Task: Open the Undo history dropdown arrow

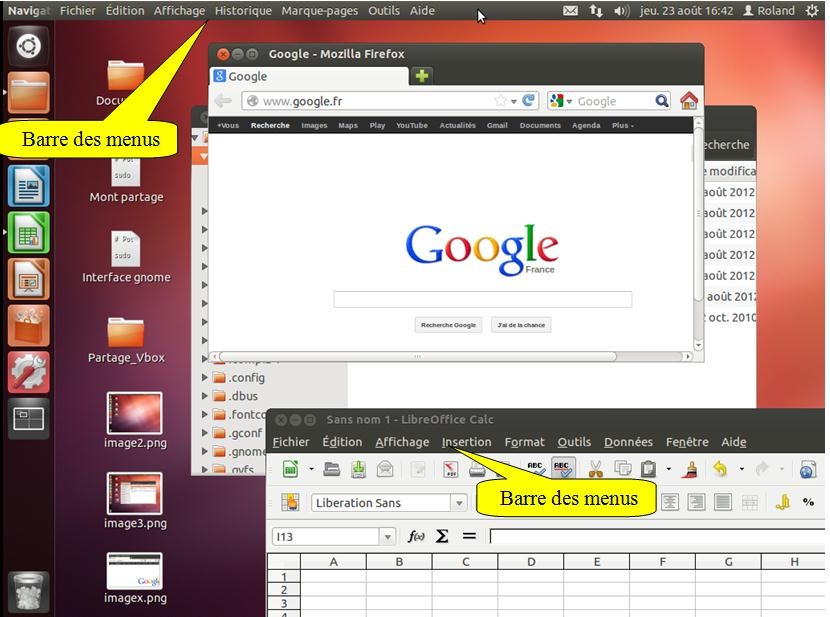Action: coord(742,469)
